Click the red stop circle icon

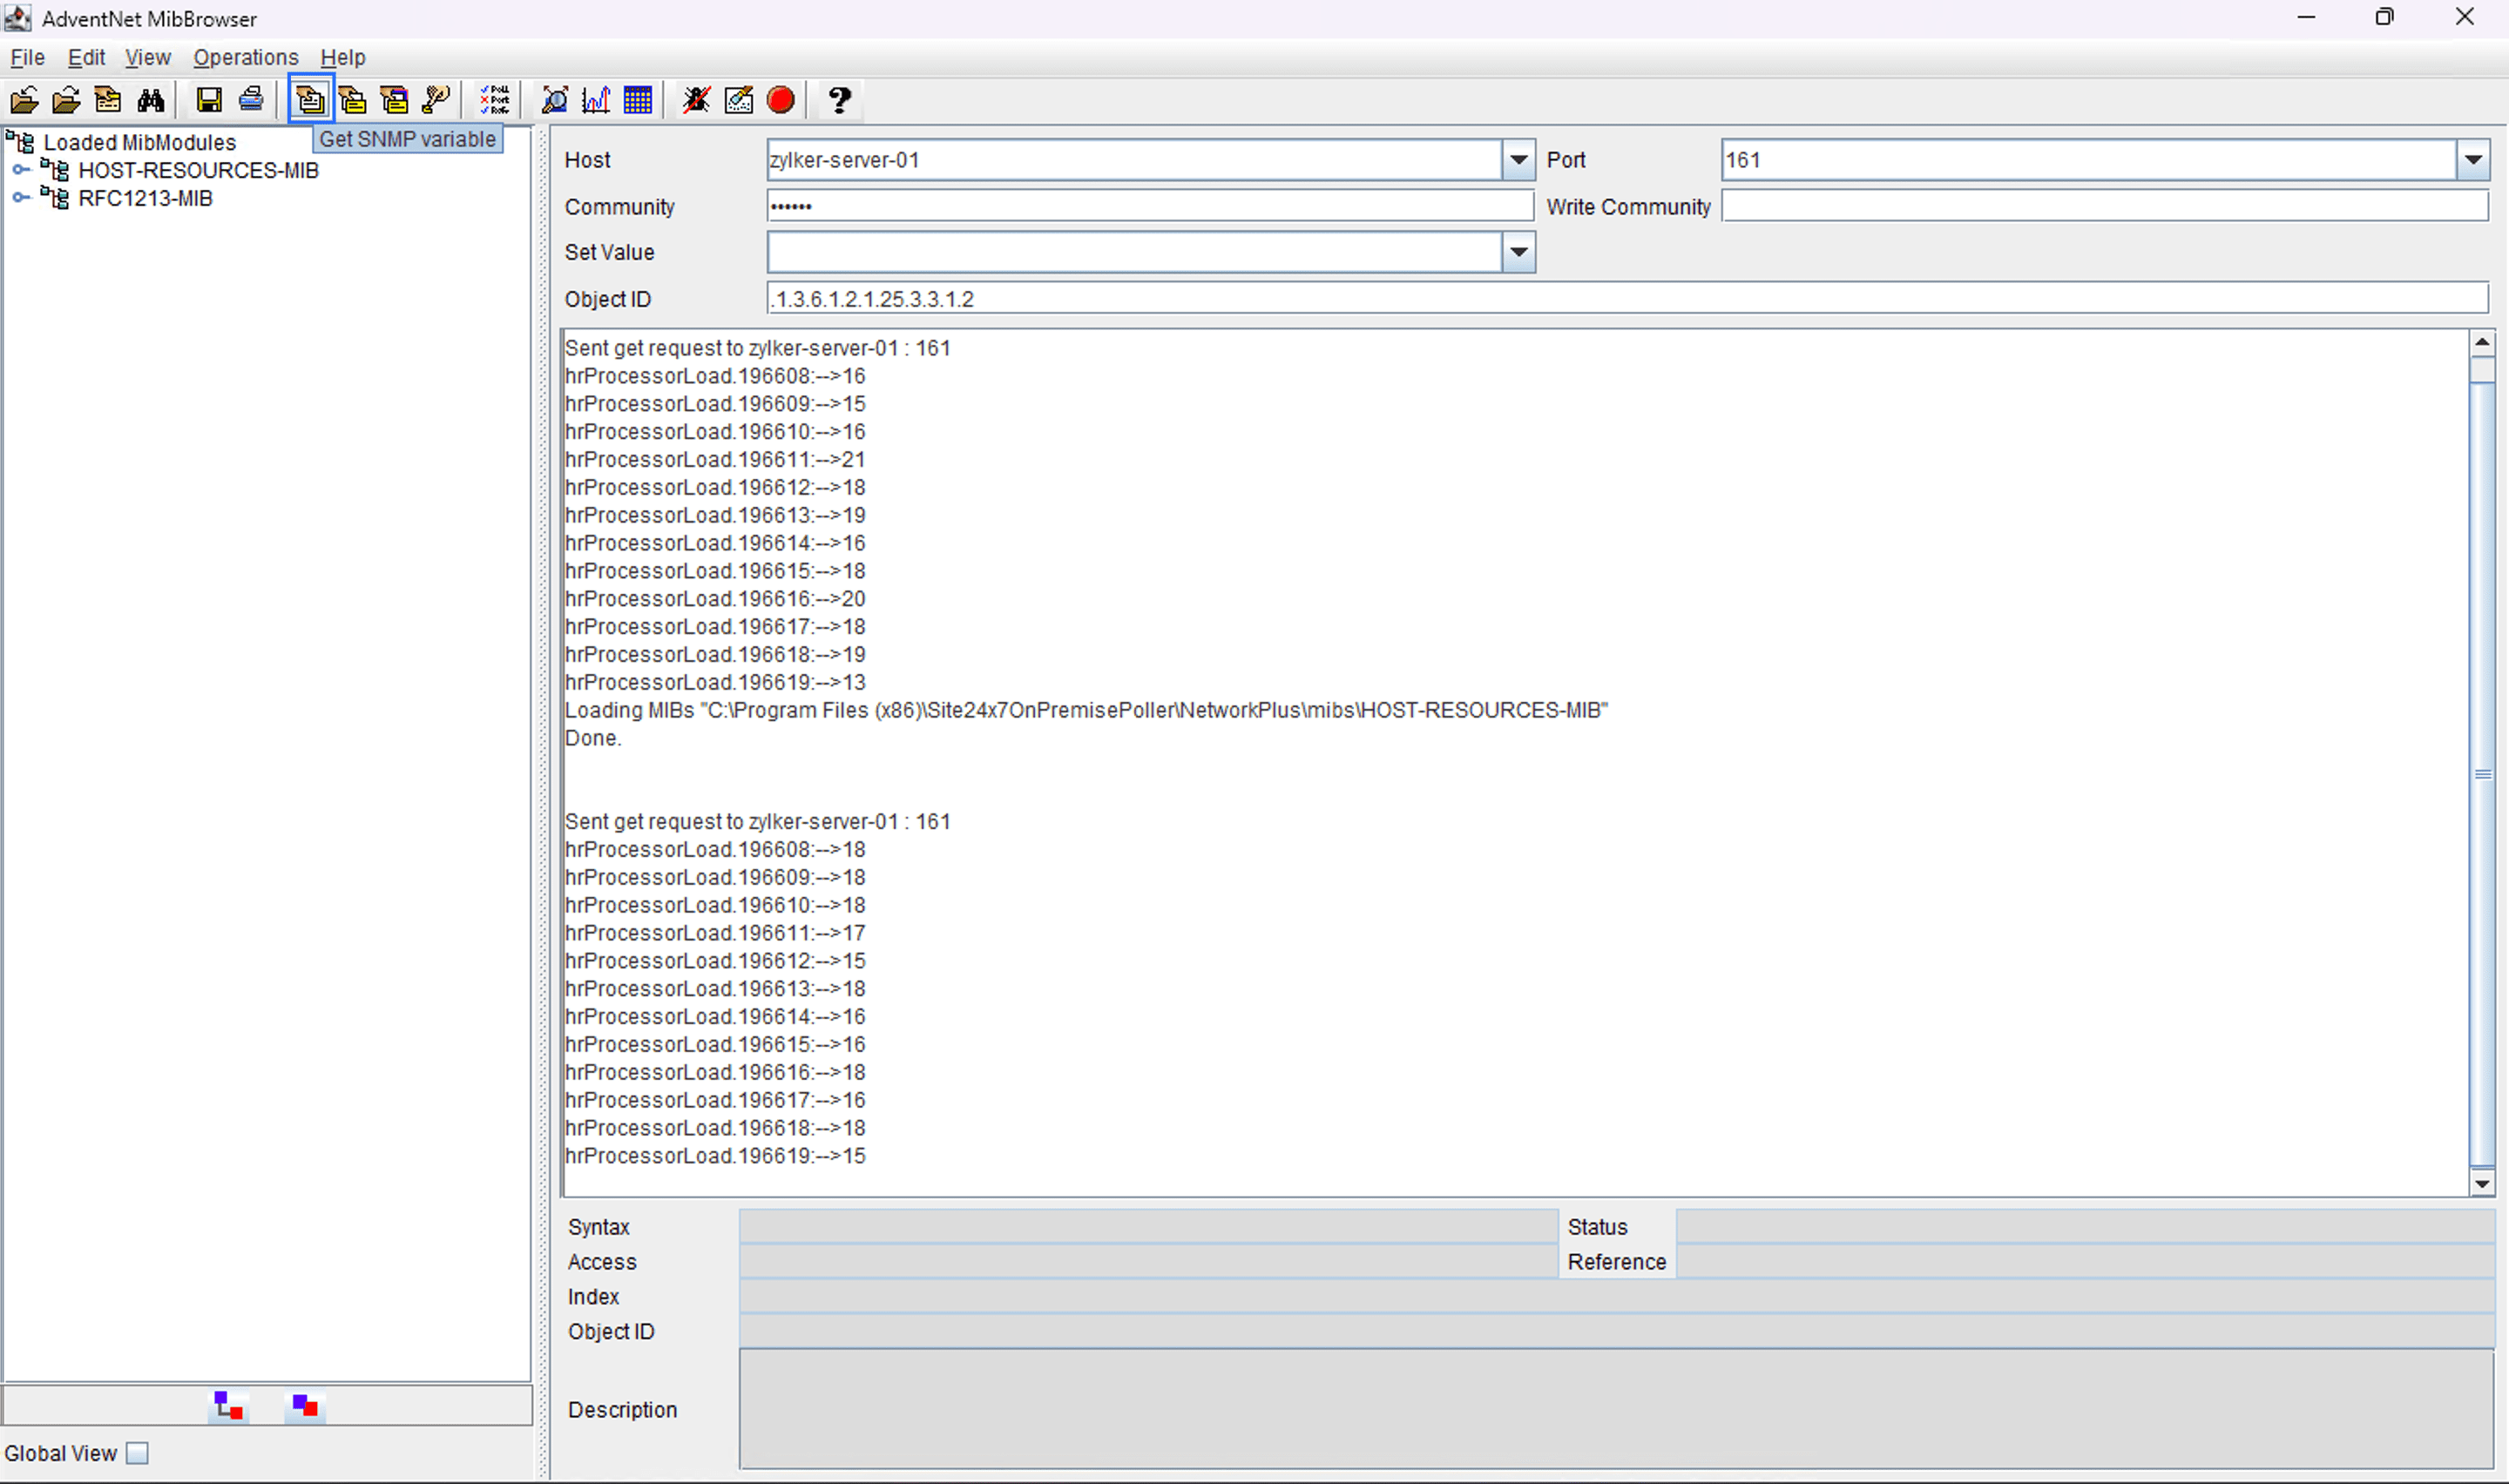tap(781, 100)
